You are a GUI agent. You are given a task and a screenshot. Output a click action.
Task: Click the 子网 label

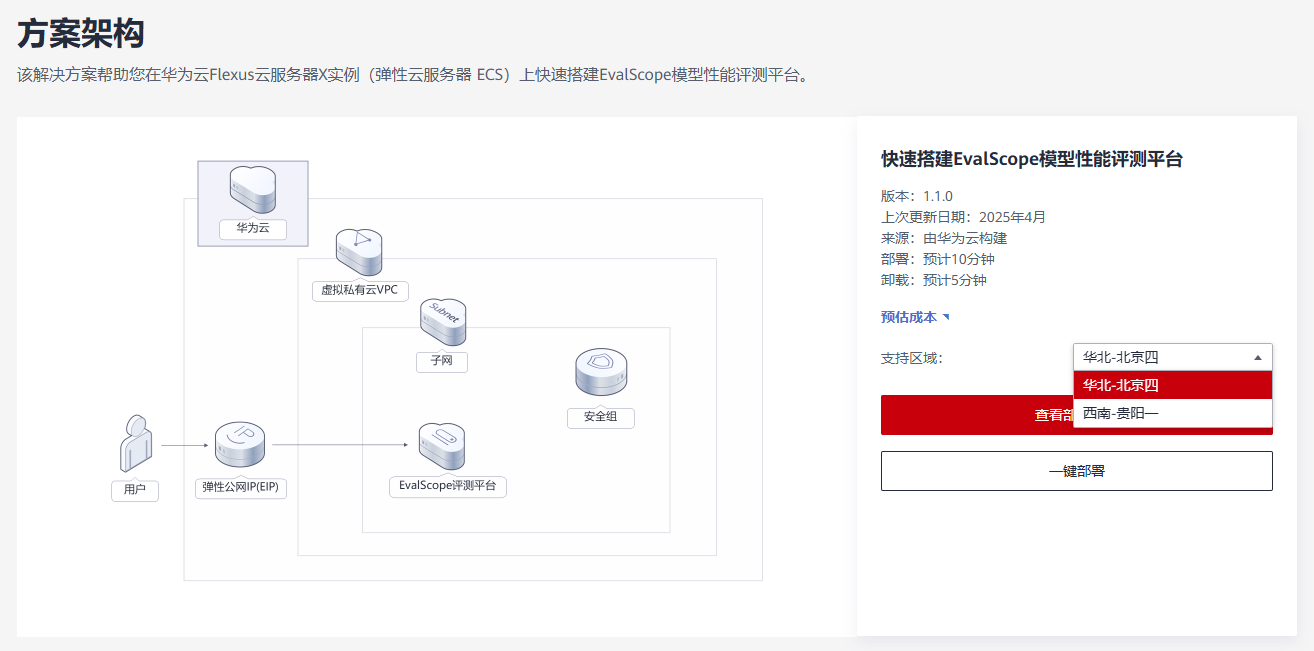point(442,361)
